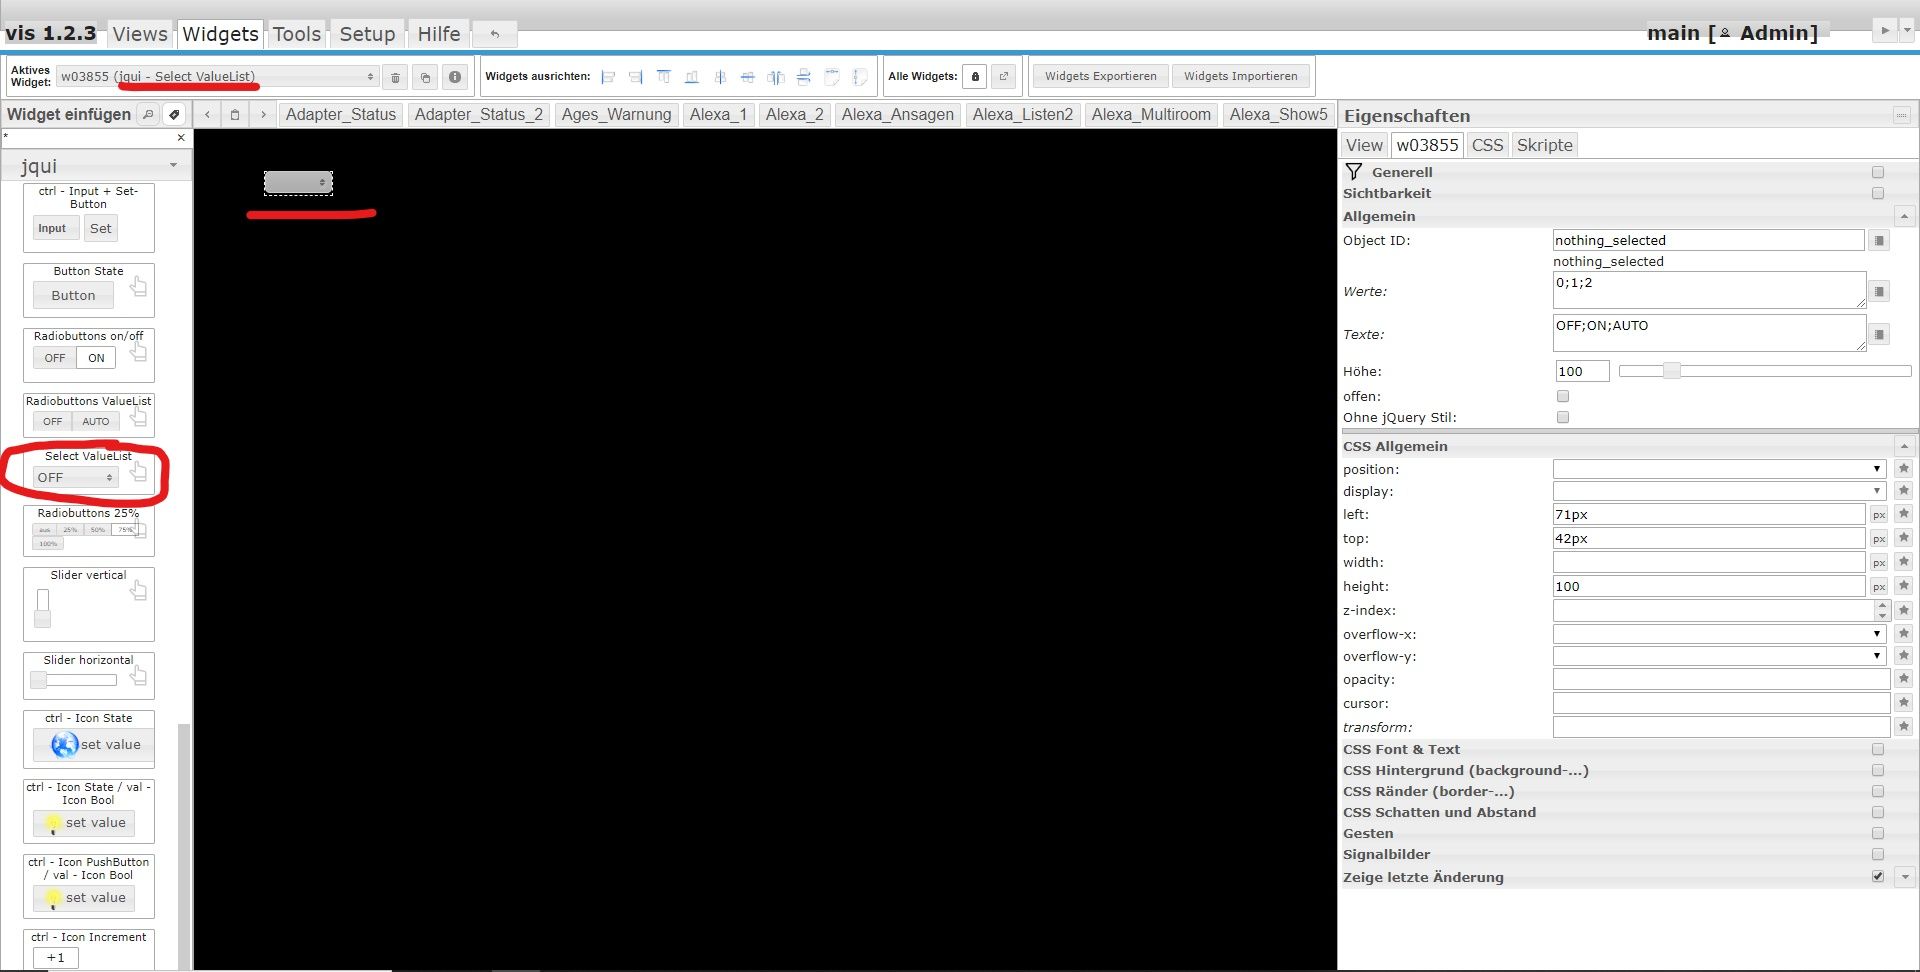Image resolution: width=1920 pixels, height=972 pixels.
Task: Open the Views menu
Action: pos(140,34)
